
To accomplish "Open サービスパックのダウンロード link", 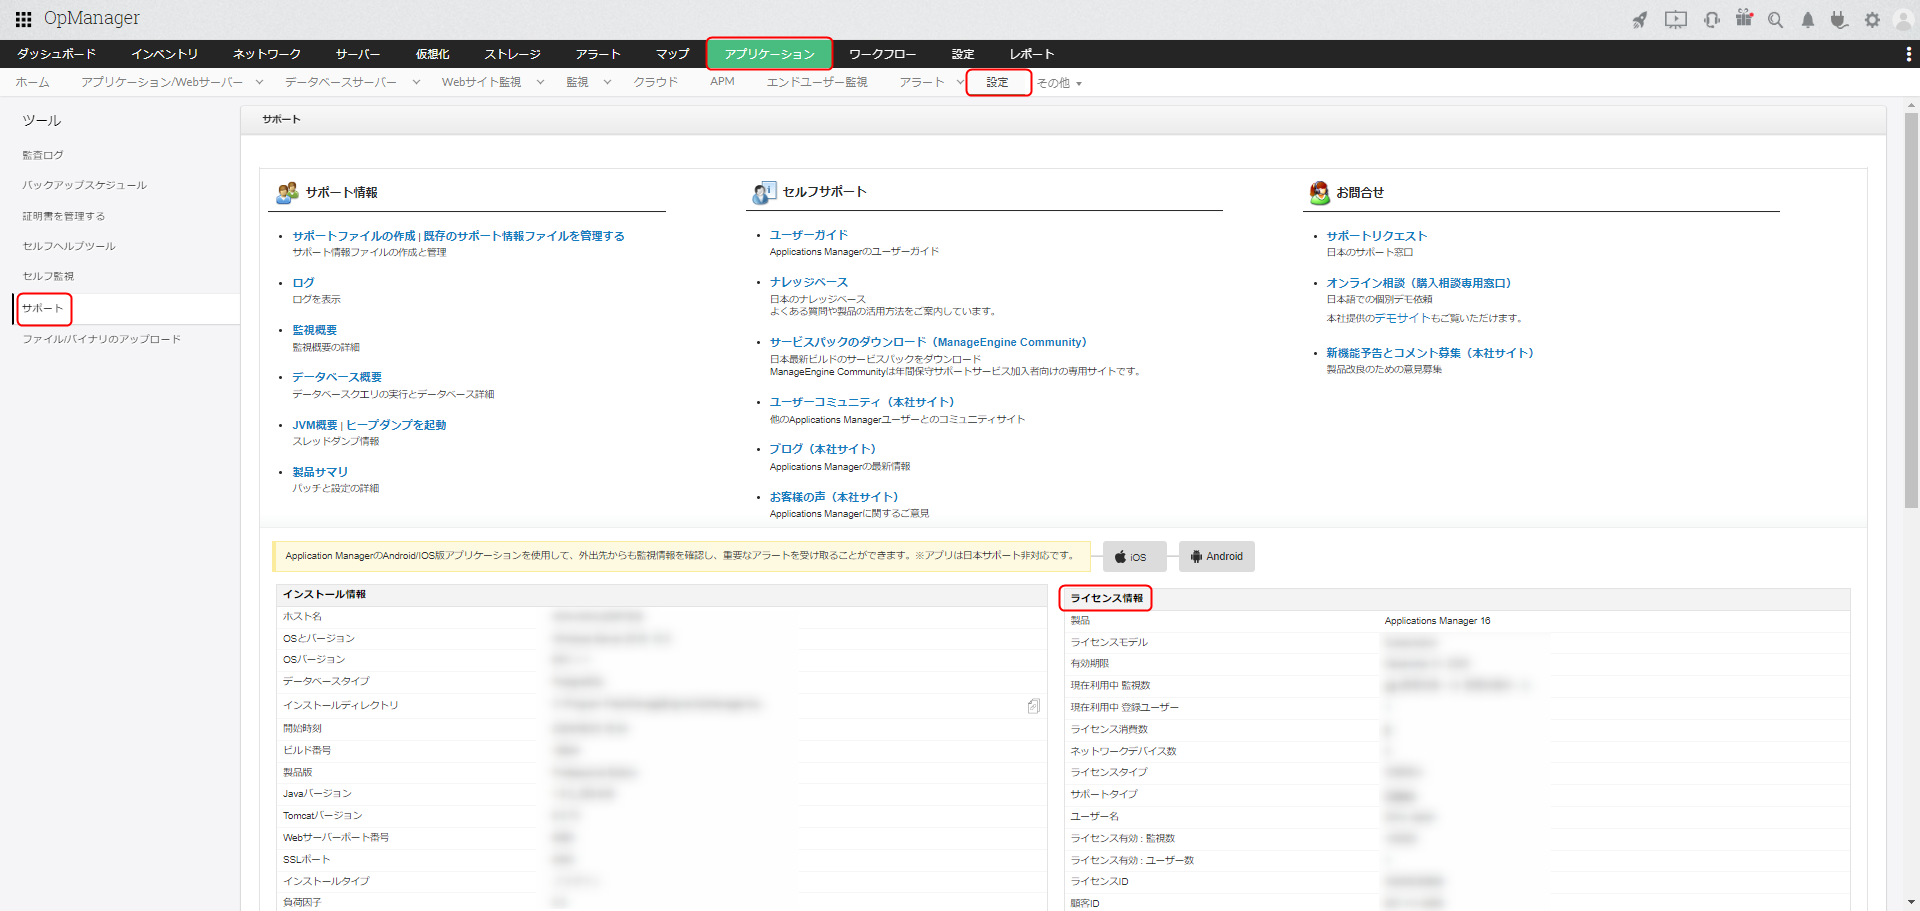I will [x=928, y=342].
